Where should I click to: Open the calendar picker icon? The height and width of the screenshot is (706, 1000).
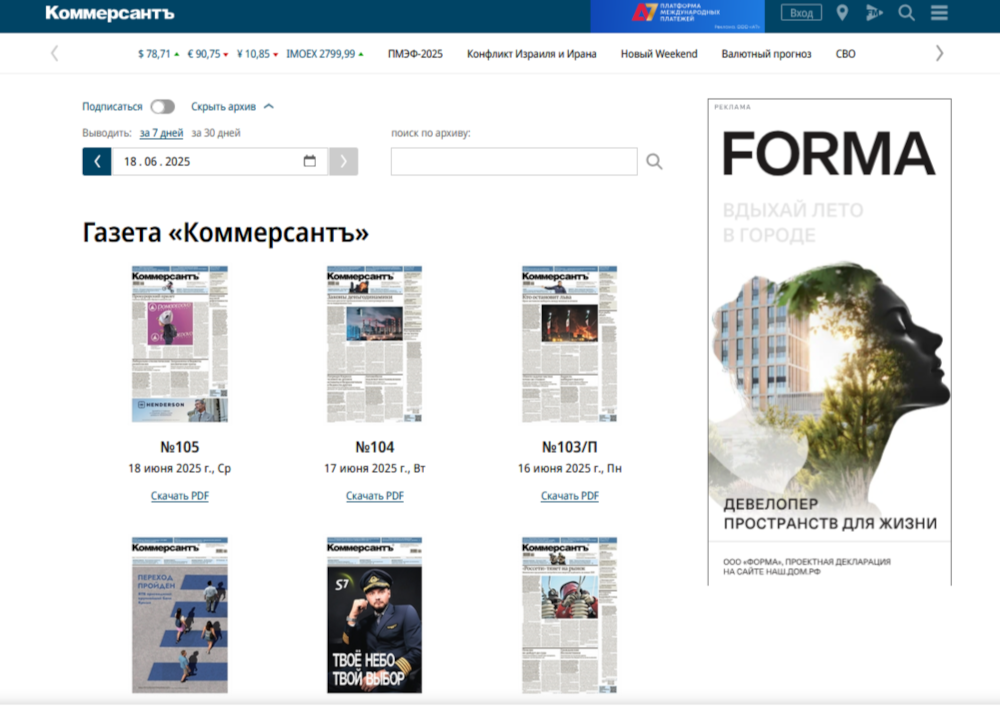[x=309, y=161]
